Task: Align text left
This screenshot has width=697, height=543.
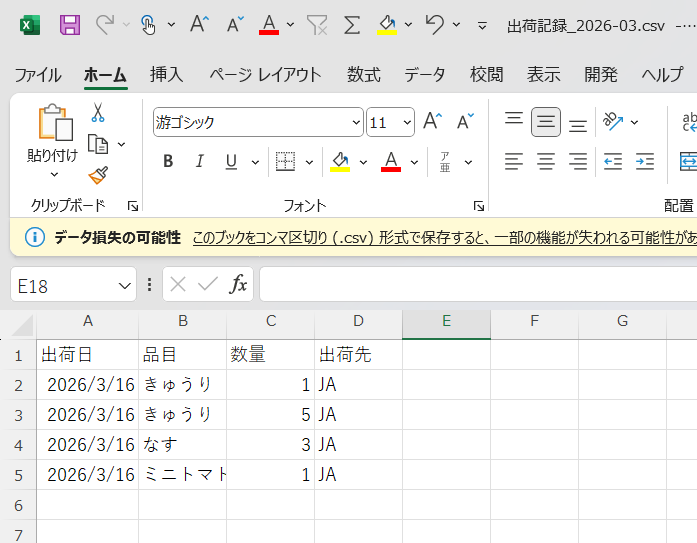Action: click(514, 161)
